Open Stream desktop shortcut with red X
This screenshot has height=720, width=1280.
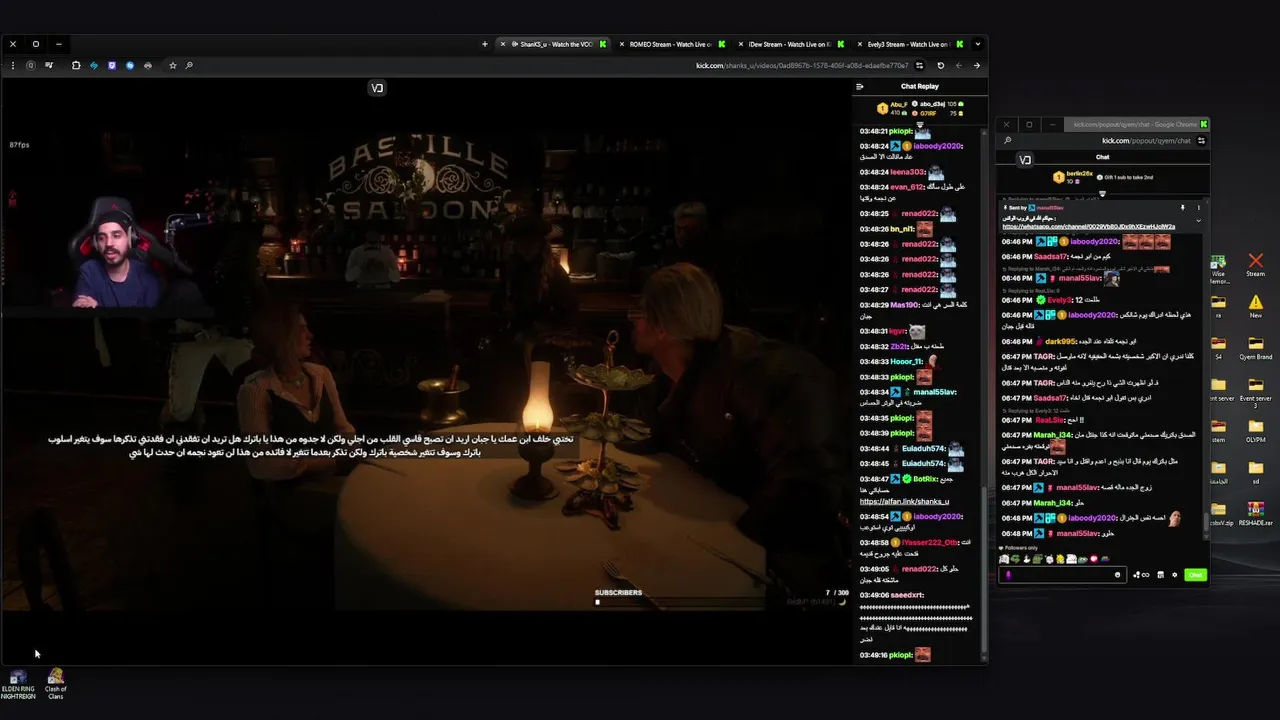click(x=1255, y=265)
